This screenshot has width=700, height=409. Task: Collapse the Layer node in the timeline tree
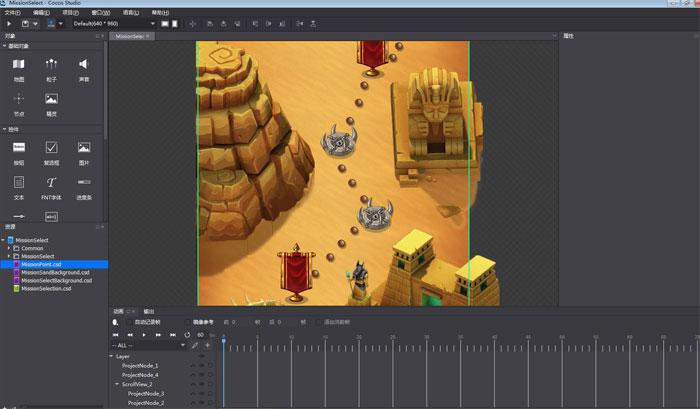[x=112, y=356]
